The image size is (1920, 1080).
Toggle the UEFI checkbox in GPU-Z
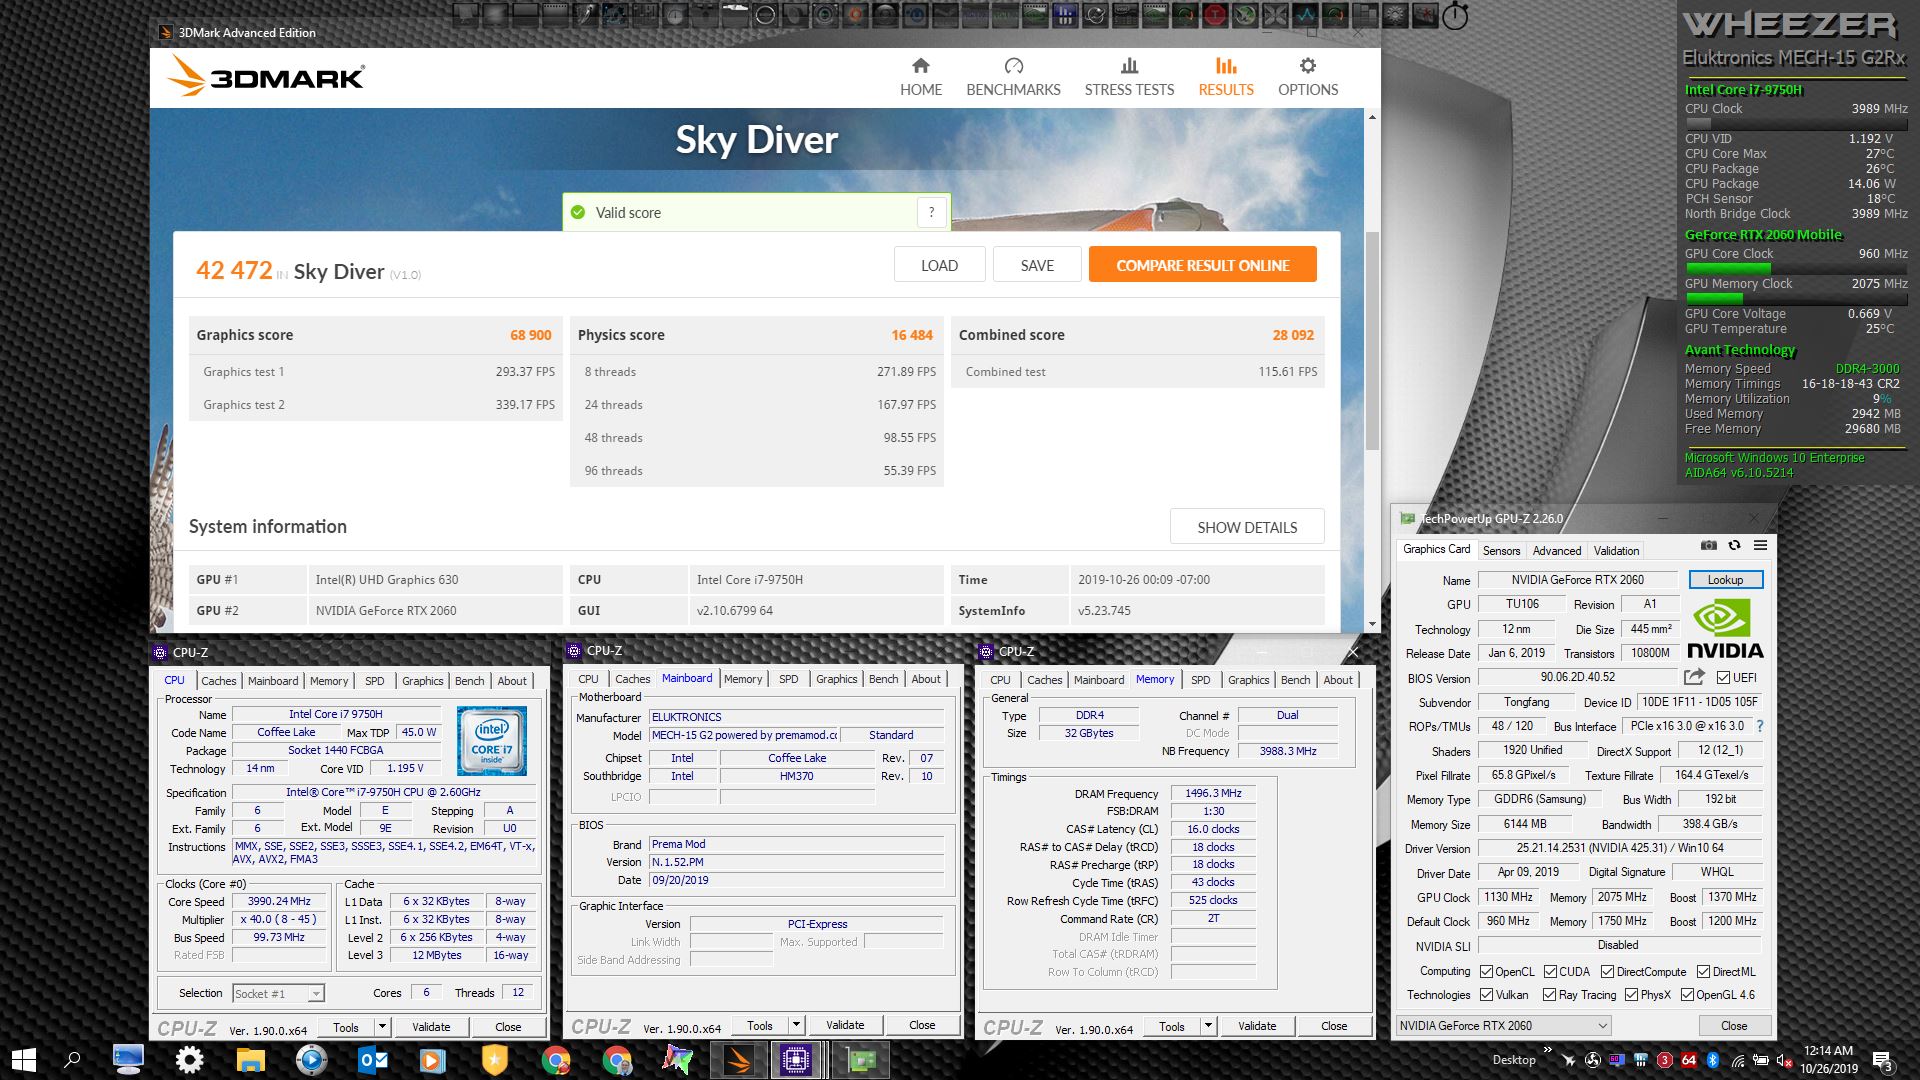tap(1723, 678)
